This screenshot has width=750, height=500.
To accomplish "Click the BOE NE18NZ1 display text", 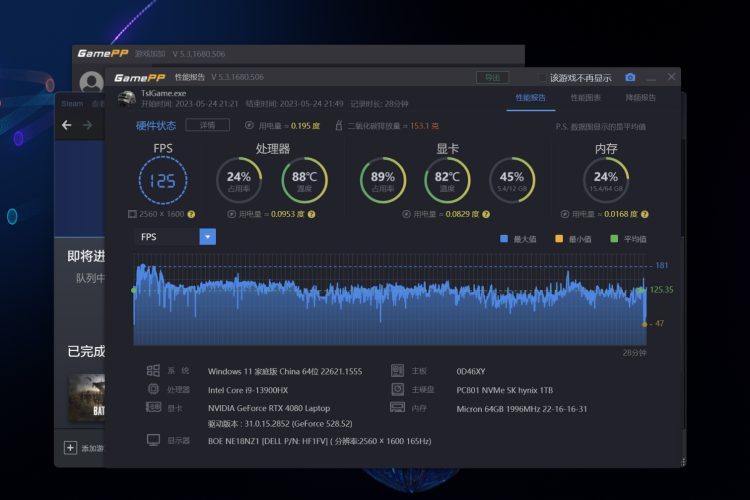I will 320,441.
